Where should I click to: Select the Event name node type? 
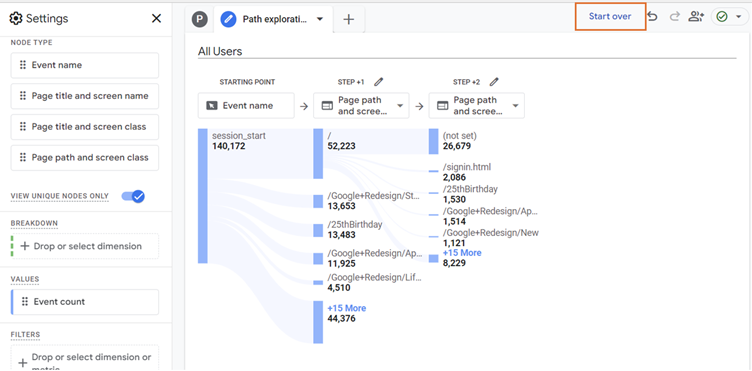(x=84, y=65)
